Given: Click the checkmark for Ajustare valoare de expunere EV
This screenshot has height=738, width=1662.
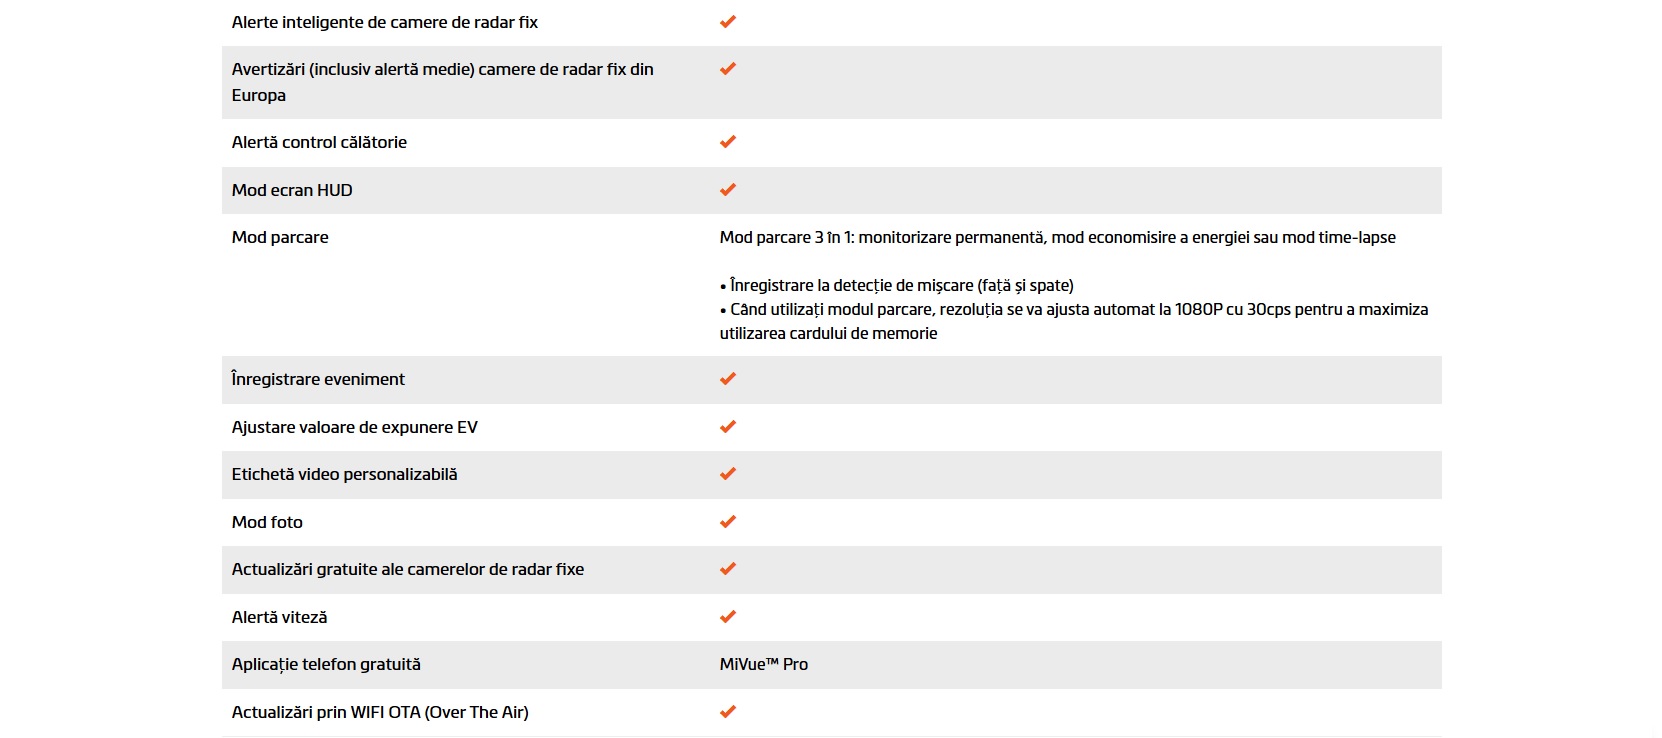Looking at the screenshot, I should [x=728, y=427].
